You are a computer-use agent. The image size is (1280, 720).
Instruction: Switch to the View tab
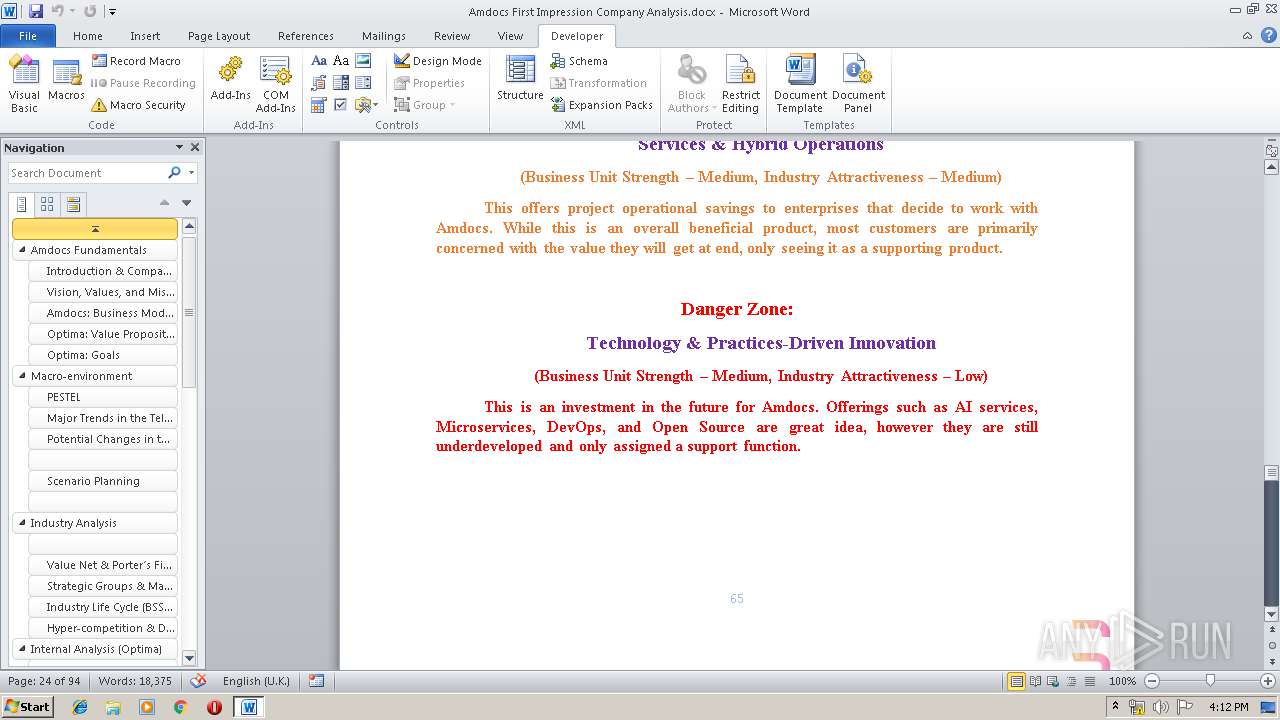pyautogui.click(x=510, y=36)
